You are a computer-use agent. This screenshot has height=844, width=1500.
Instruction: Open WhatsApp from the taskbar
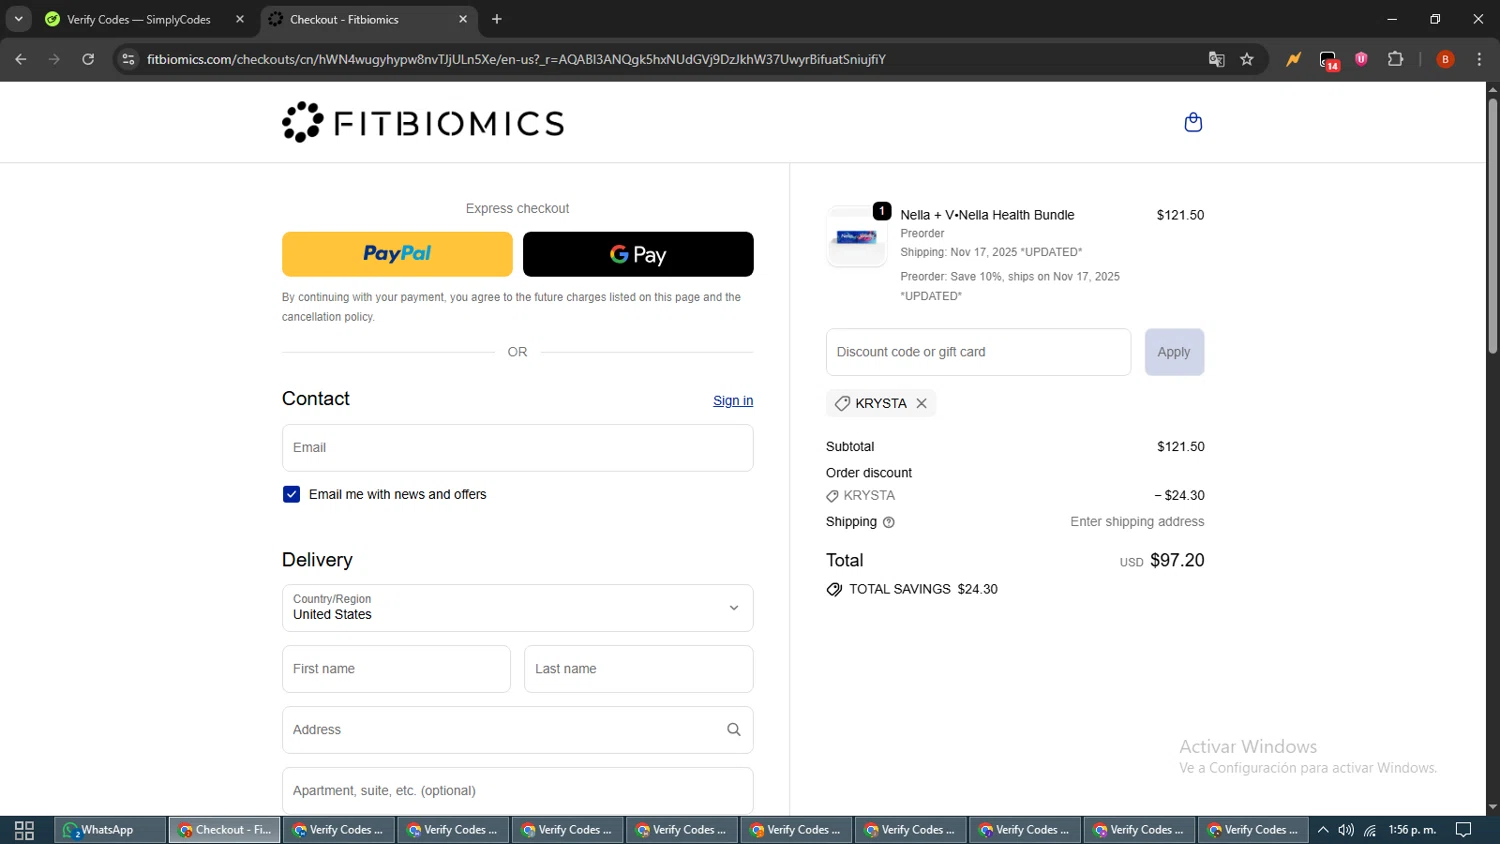coord(111,830)
